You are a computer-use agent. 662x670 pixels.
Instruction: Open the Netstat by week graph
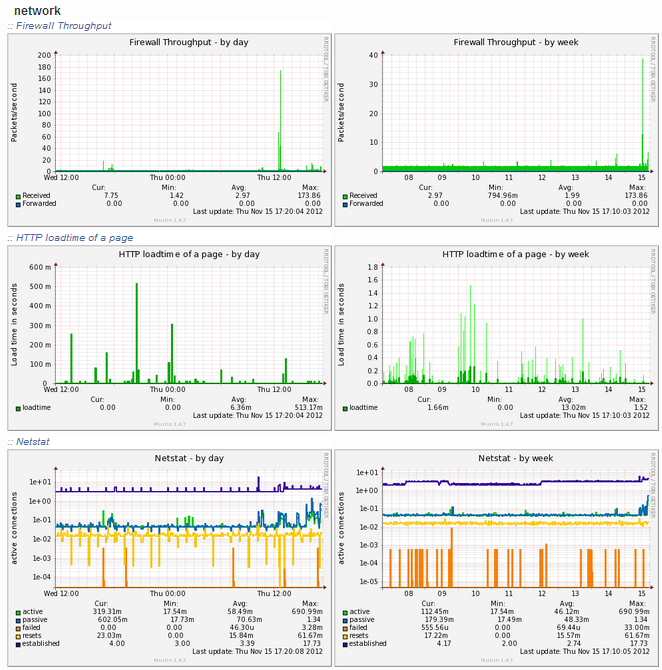click(496, 558)
